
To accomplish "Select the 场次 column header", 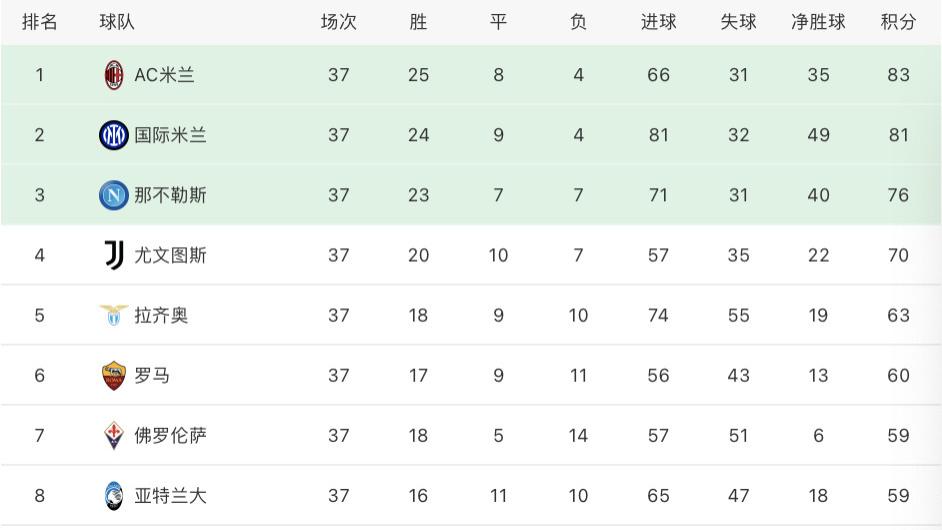I will [x=339, y=22].
